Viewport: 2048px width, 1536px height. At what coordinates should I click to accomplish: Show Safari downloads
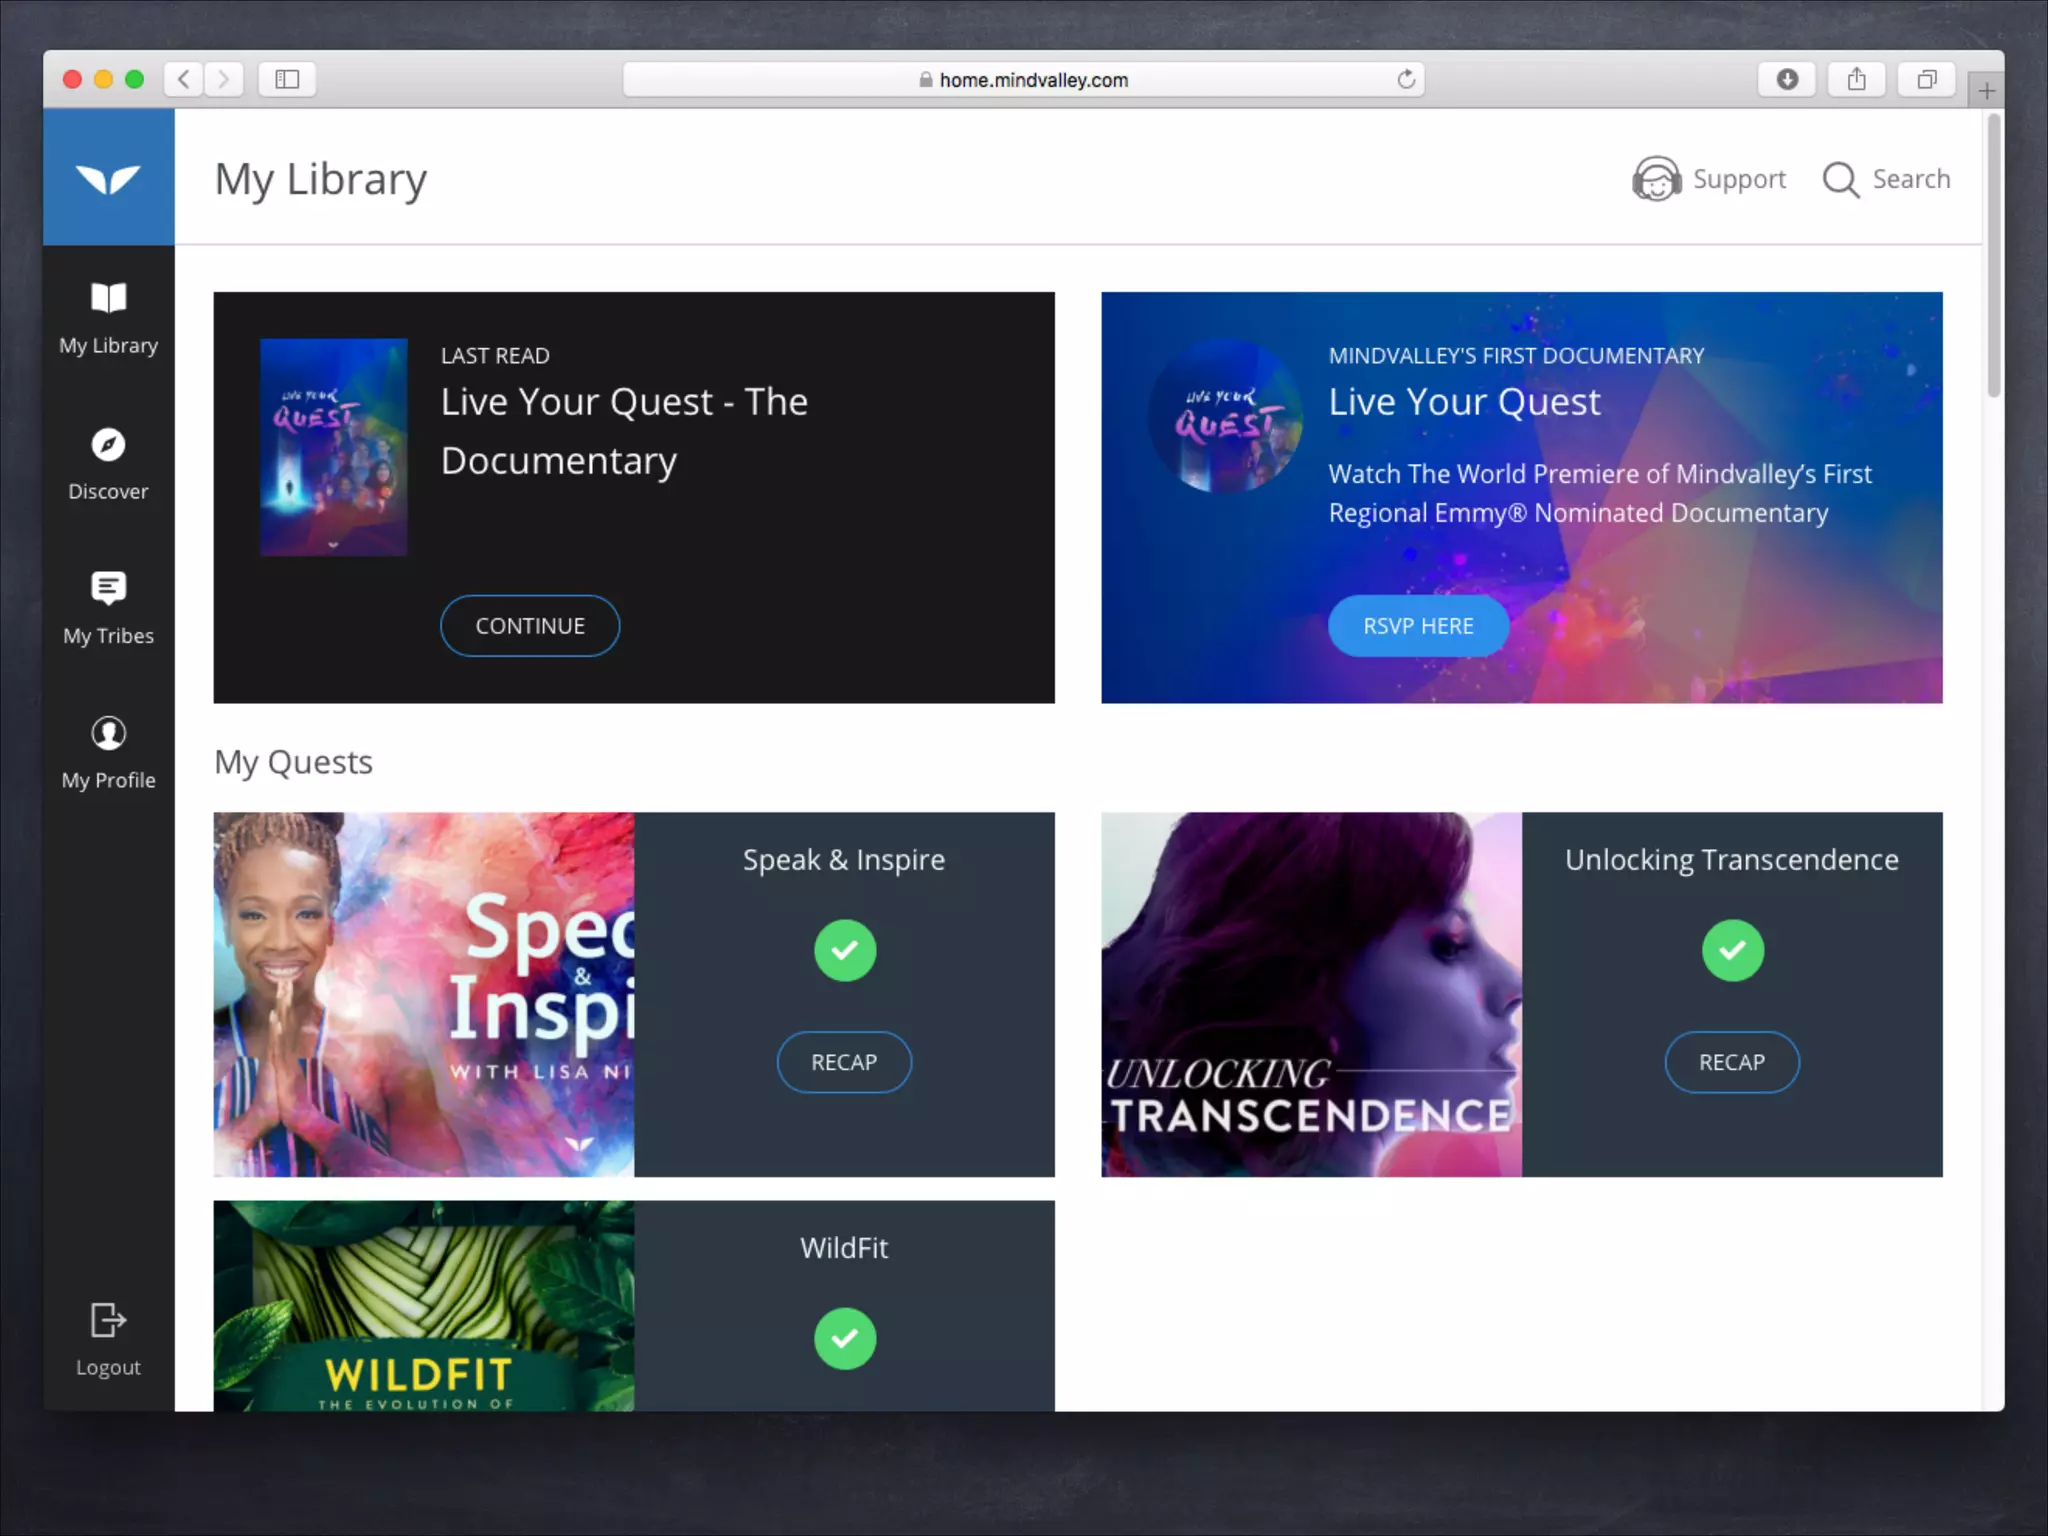tap(1787, 79)
